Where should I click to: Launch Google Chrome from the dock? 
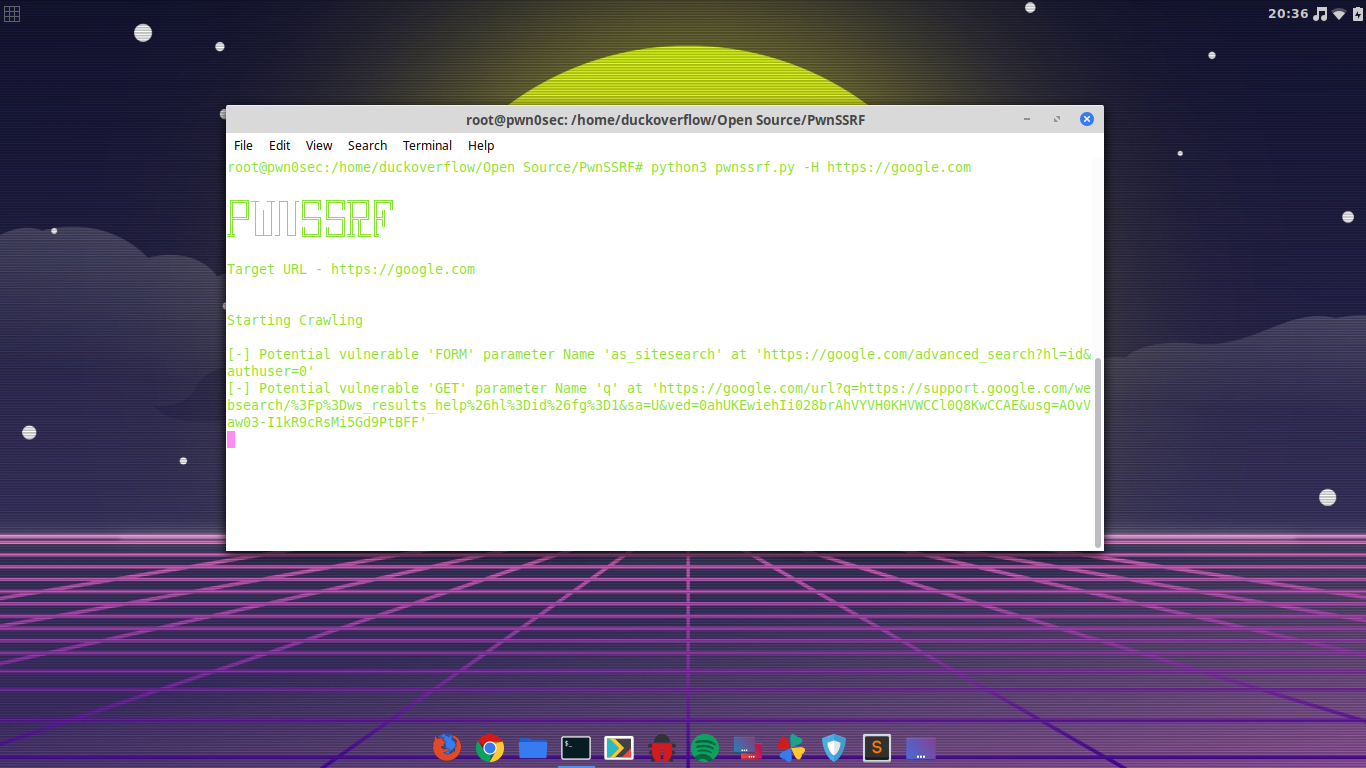[x=490, y=747]
